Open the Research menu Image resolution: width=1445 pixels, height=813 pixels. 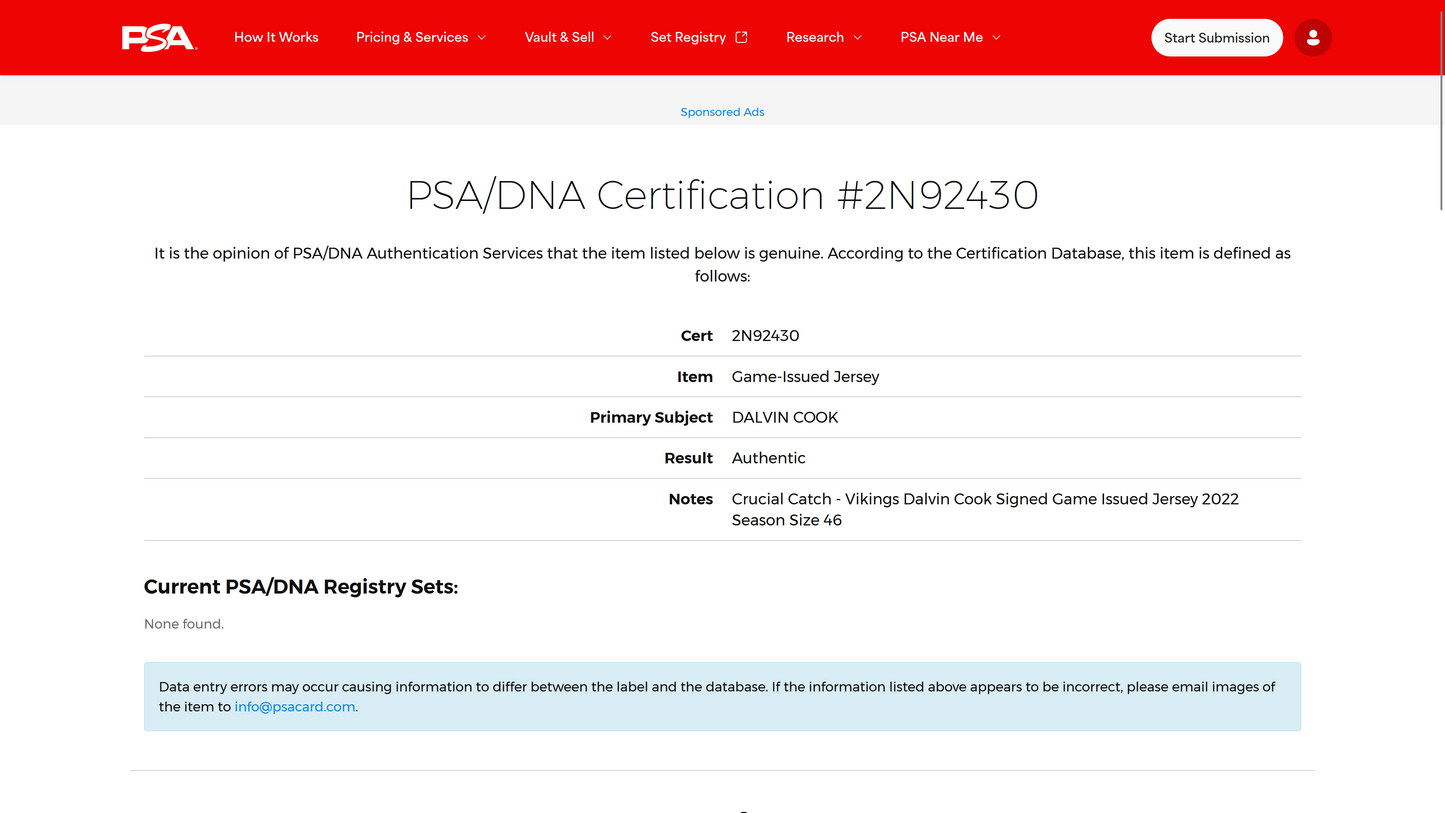(x=815, y=37)
